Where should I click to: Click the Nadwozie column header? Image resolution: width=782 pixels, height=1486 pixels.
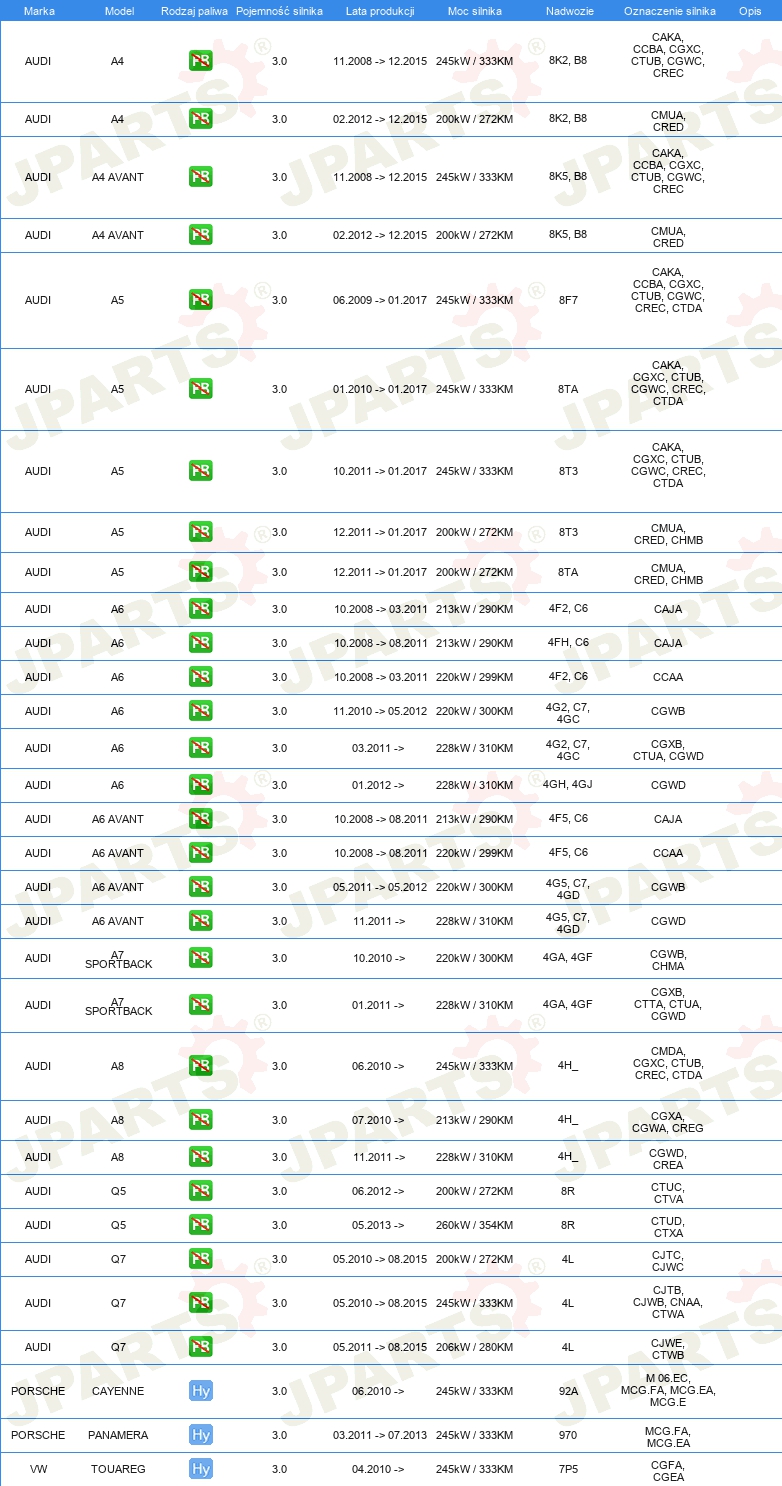pyautogui.click(x=568, y=10)
